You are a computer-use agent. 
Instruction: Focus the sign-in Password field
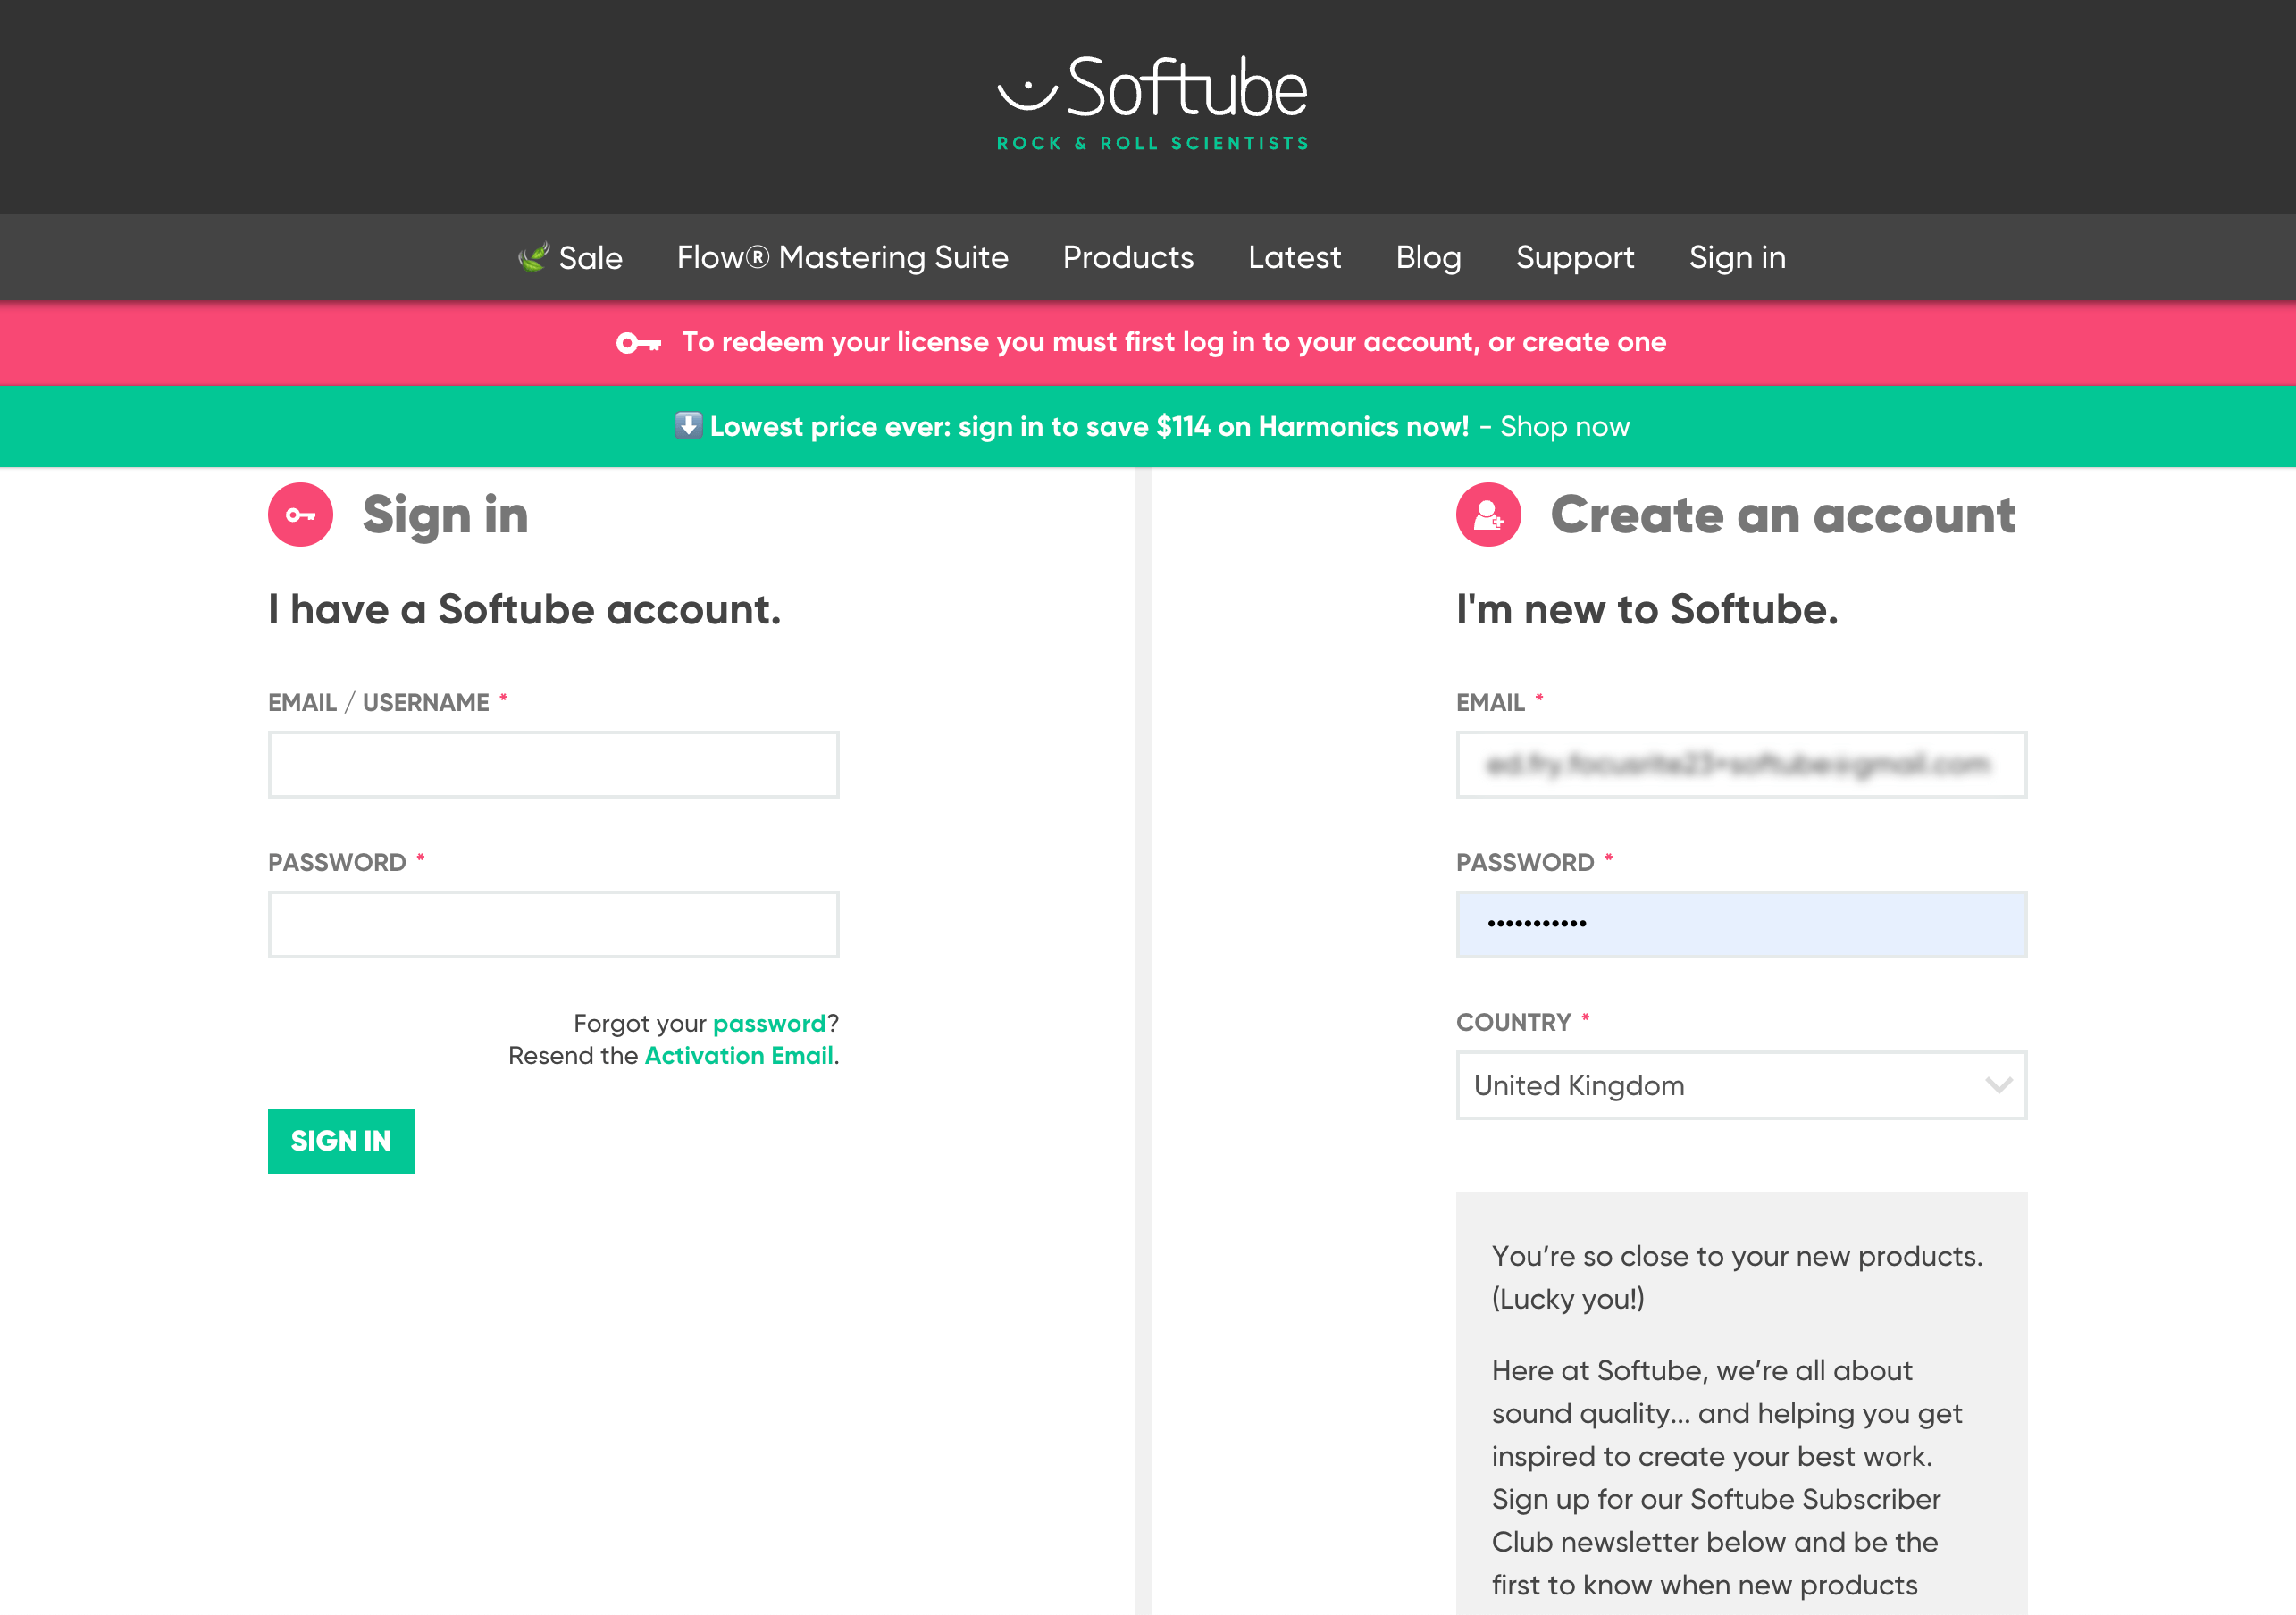(553, 925)
